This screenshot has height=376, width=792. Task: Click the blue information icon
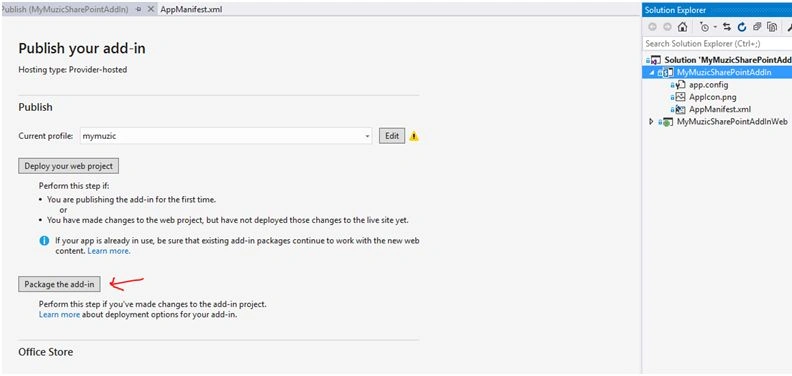coord(44,241)
